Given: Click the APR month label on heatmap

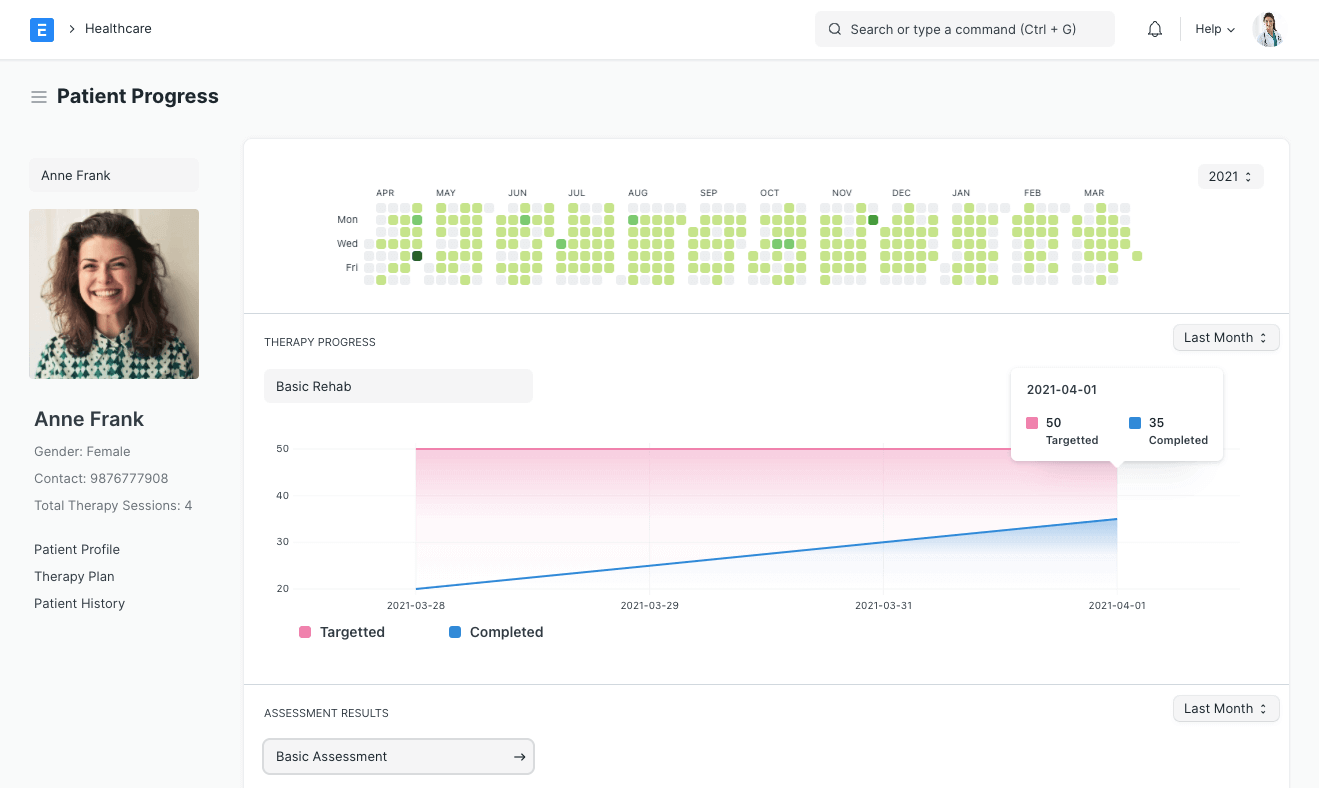Looking at the screenshot, I should pos(385,193).
